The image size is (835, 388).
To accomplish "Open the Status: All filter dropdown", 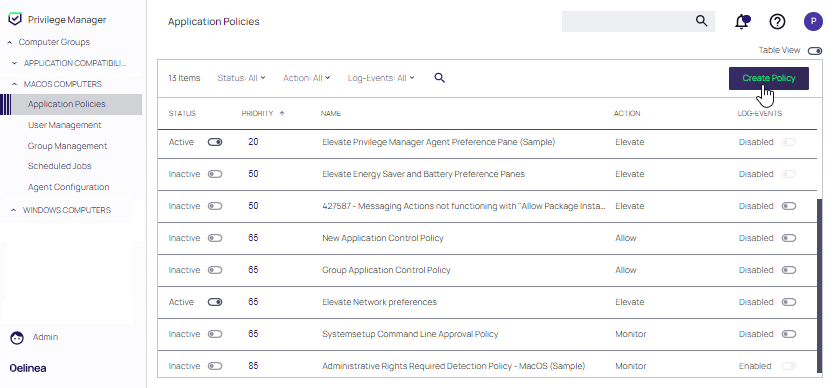I will tap(241, 78).
